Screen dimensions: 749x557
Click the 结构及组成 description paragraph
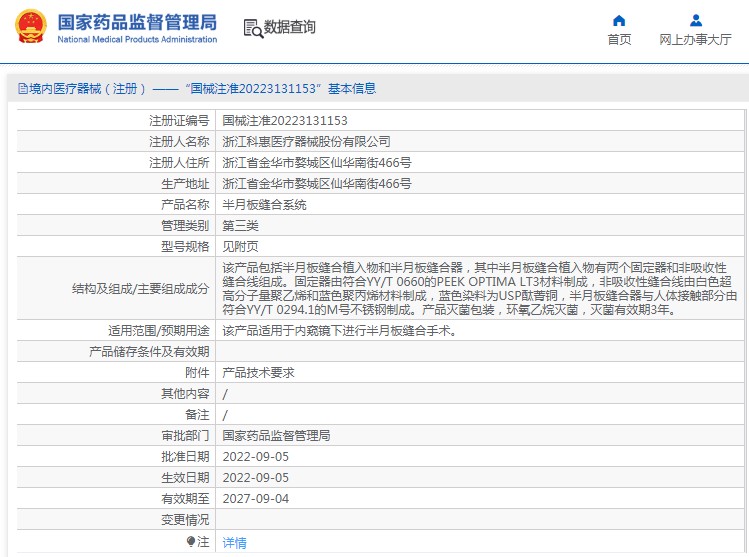pyautogui.click(x=480, y=289)
